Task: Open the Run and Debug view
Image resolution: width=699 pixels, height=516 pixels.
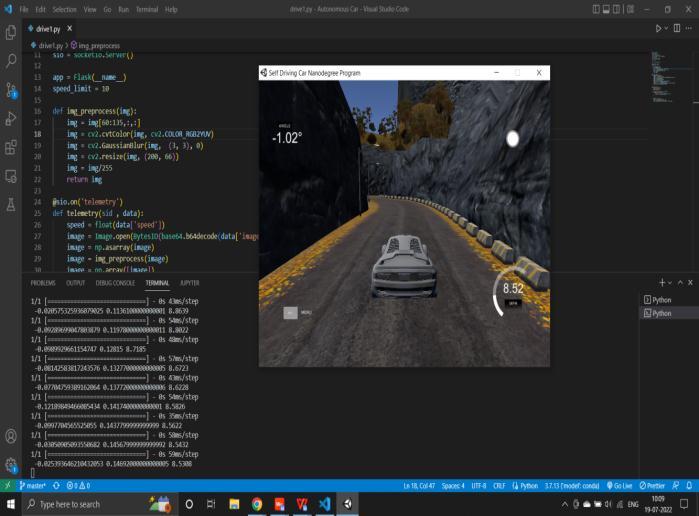Action: 11,119
